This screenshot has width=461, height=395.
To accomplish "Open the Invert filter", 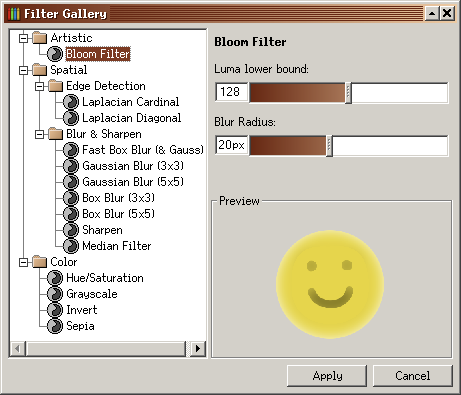I will [x=82, y=310].
